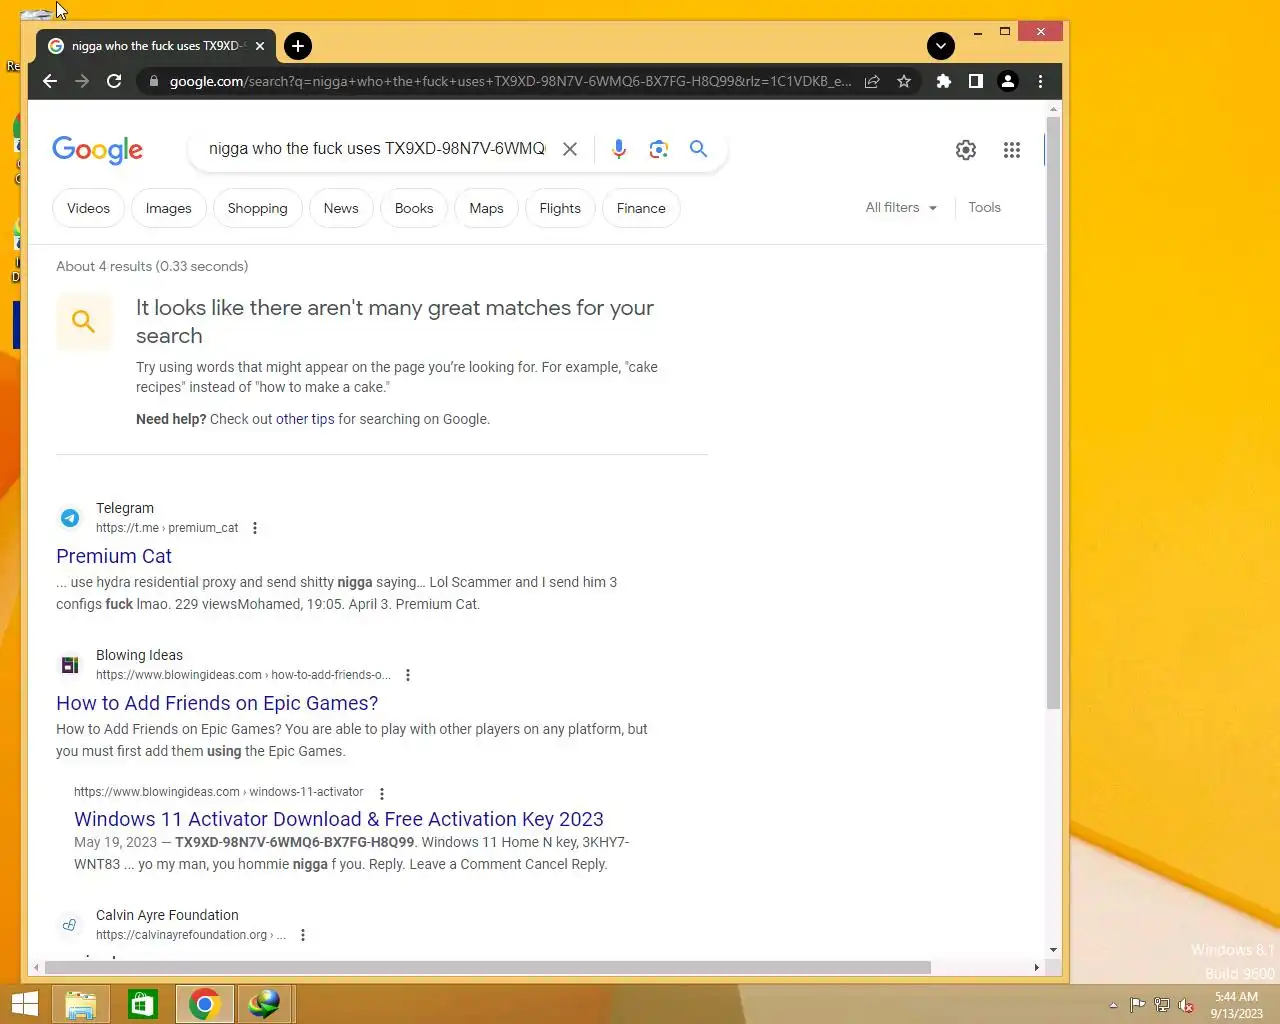The image size is (1280, 1024).
Task: Open more options for Telegram result
Action: 255,528
